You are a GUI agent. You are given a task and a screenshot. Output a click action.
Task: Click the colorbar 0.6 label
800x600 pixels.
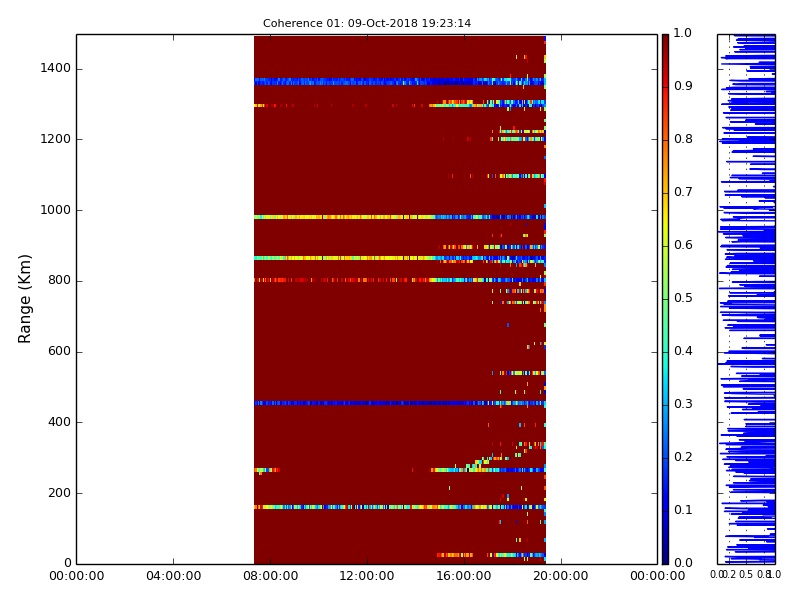[x=683, y=245]
